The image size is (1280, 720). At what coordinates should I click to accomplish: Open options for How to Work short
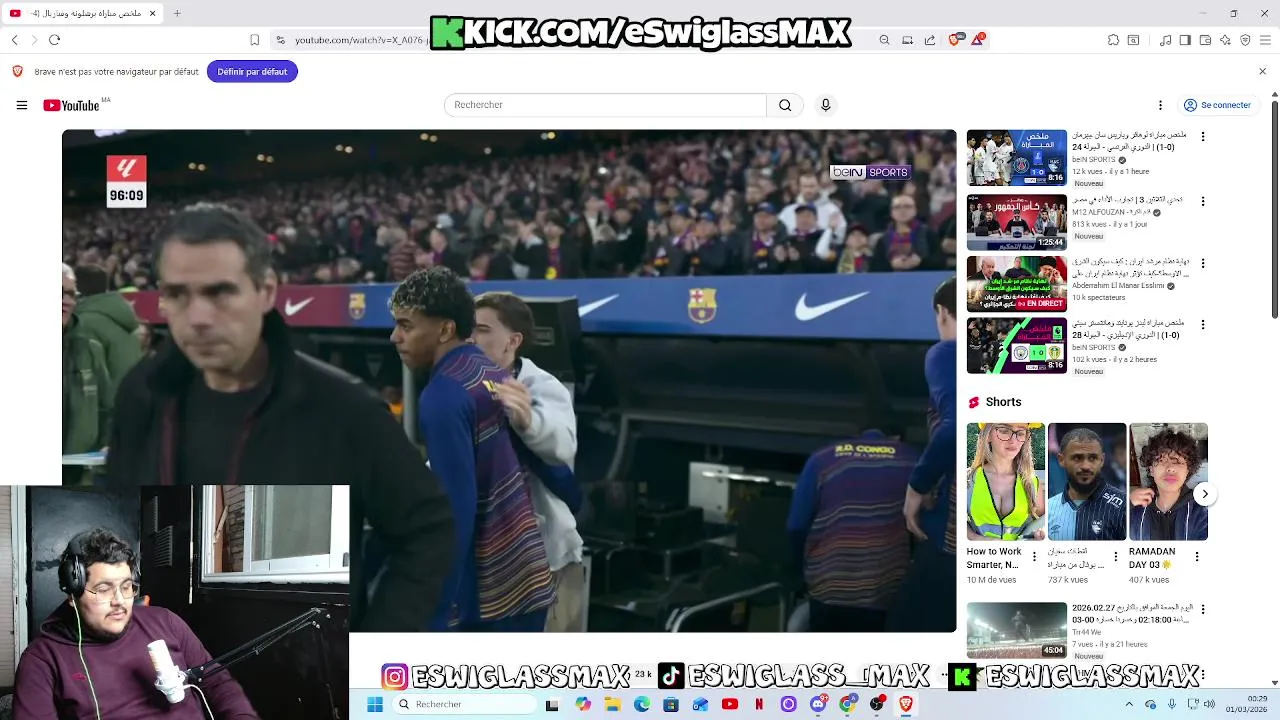1035,557
